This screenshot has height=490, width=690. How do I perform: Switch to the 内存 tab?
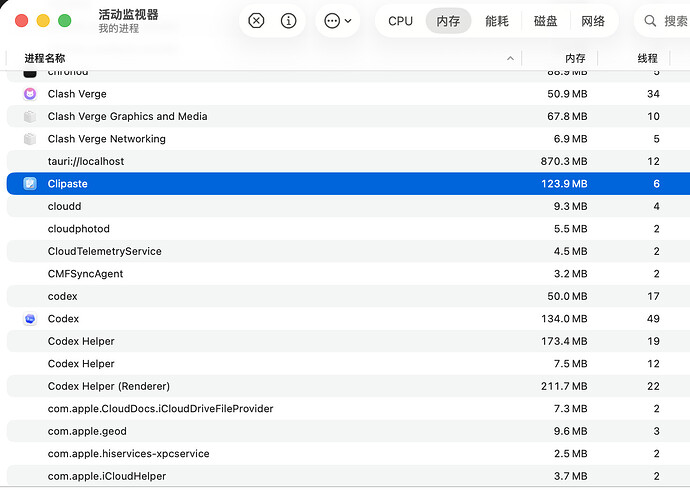[448, 21]
